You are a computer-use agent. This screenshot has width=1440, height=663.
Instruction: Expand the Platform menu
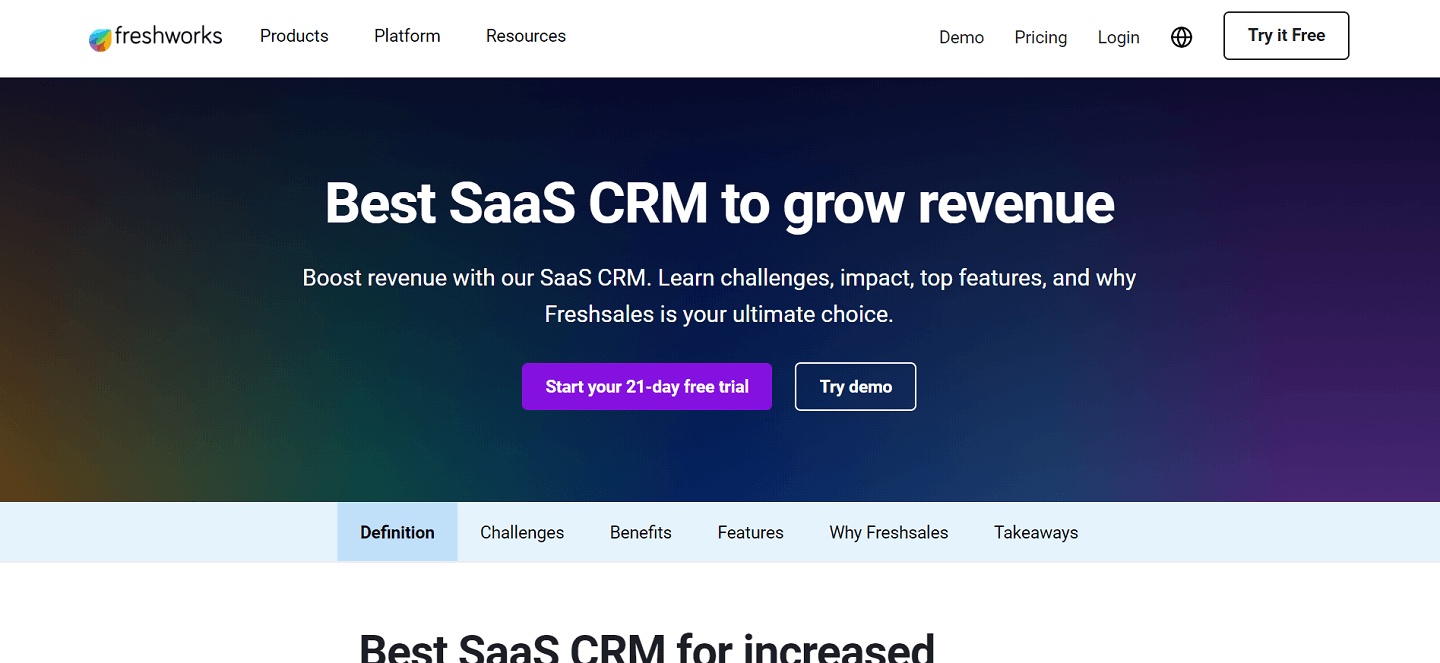coord(406,36)
